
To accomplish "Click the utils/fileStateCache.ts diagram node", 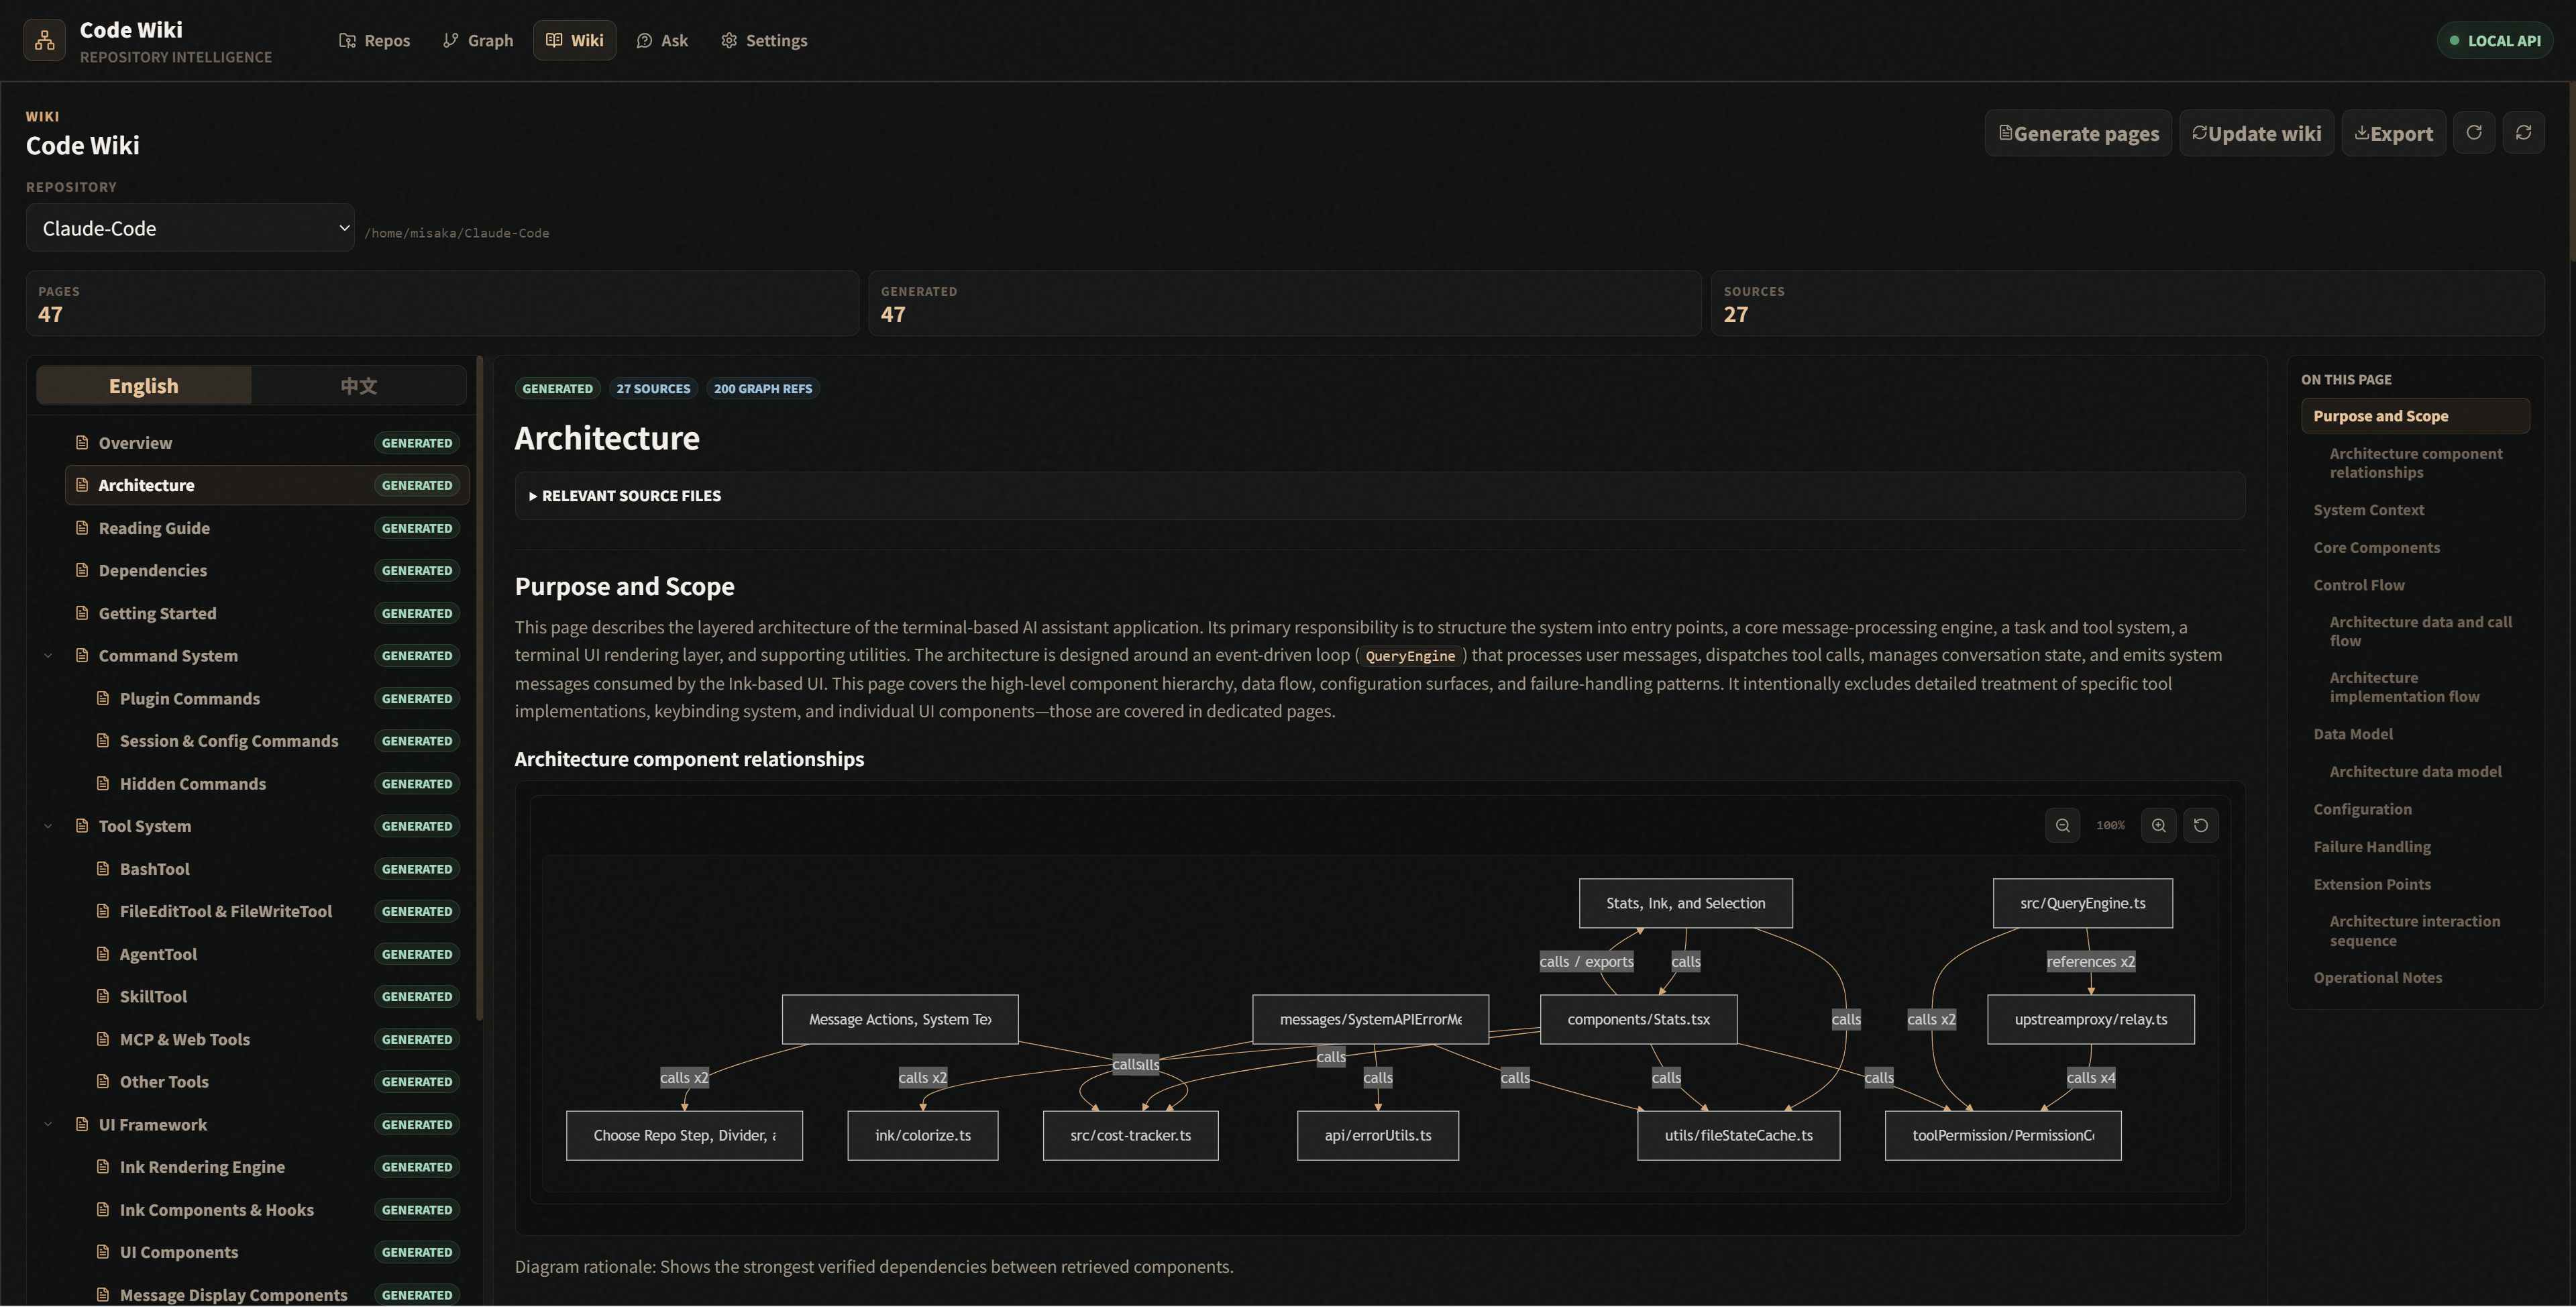I will (x=1738, y=1135).
